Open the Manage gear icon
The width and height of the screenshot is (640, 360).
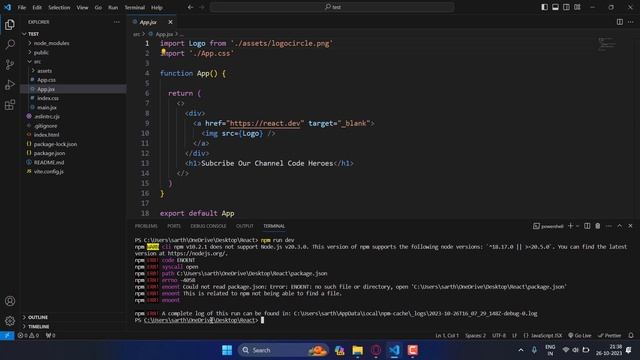pyautogui.click(x=10, y=321)
